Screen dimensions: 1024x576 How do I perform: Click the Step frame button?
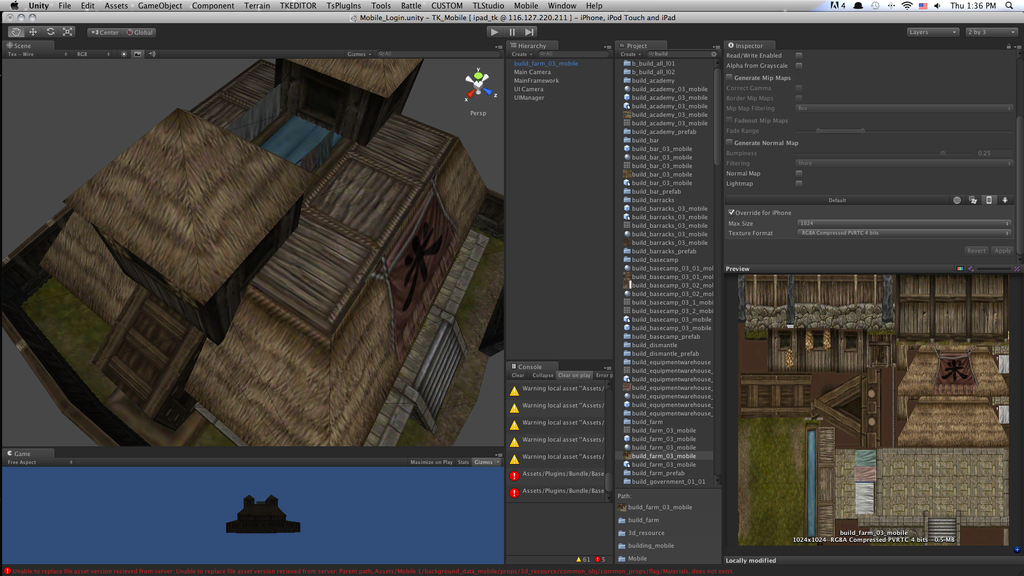pyautogui.click(x=530, y=32)
